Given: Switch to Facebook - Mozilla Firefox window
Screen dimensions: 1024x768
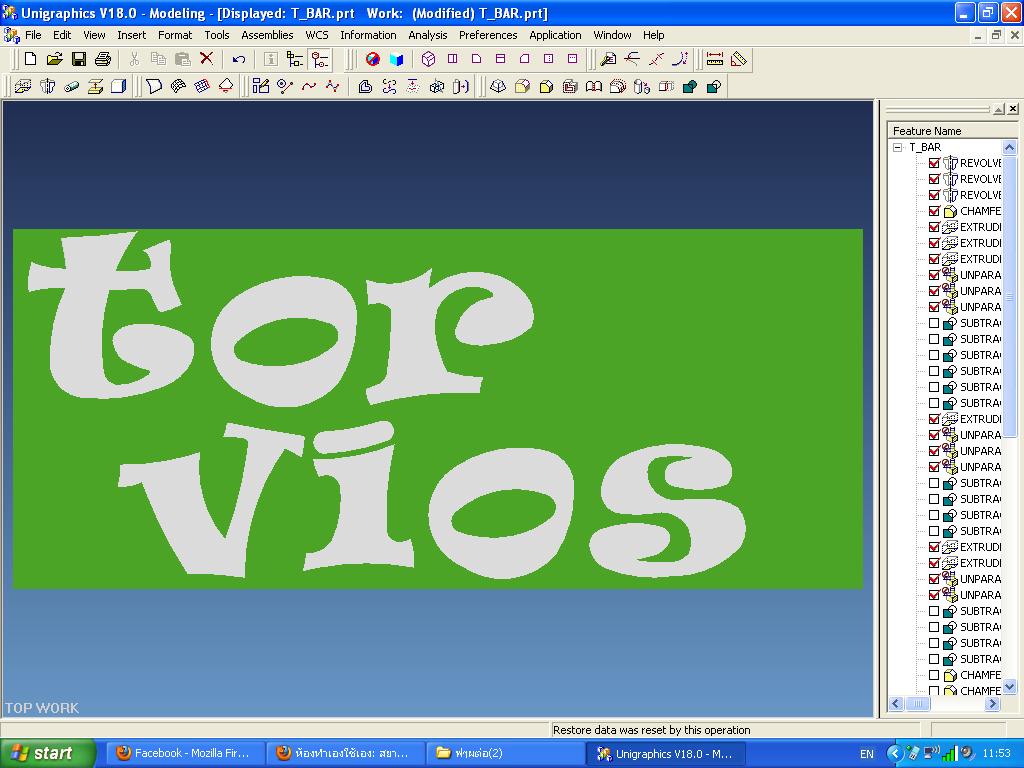Looking at the screenshot, I should 184,754.
